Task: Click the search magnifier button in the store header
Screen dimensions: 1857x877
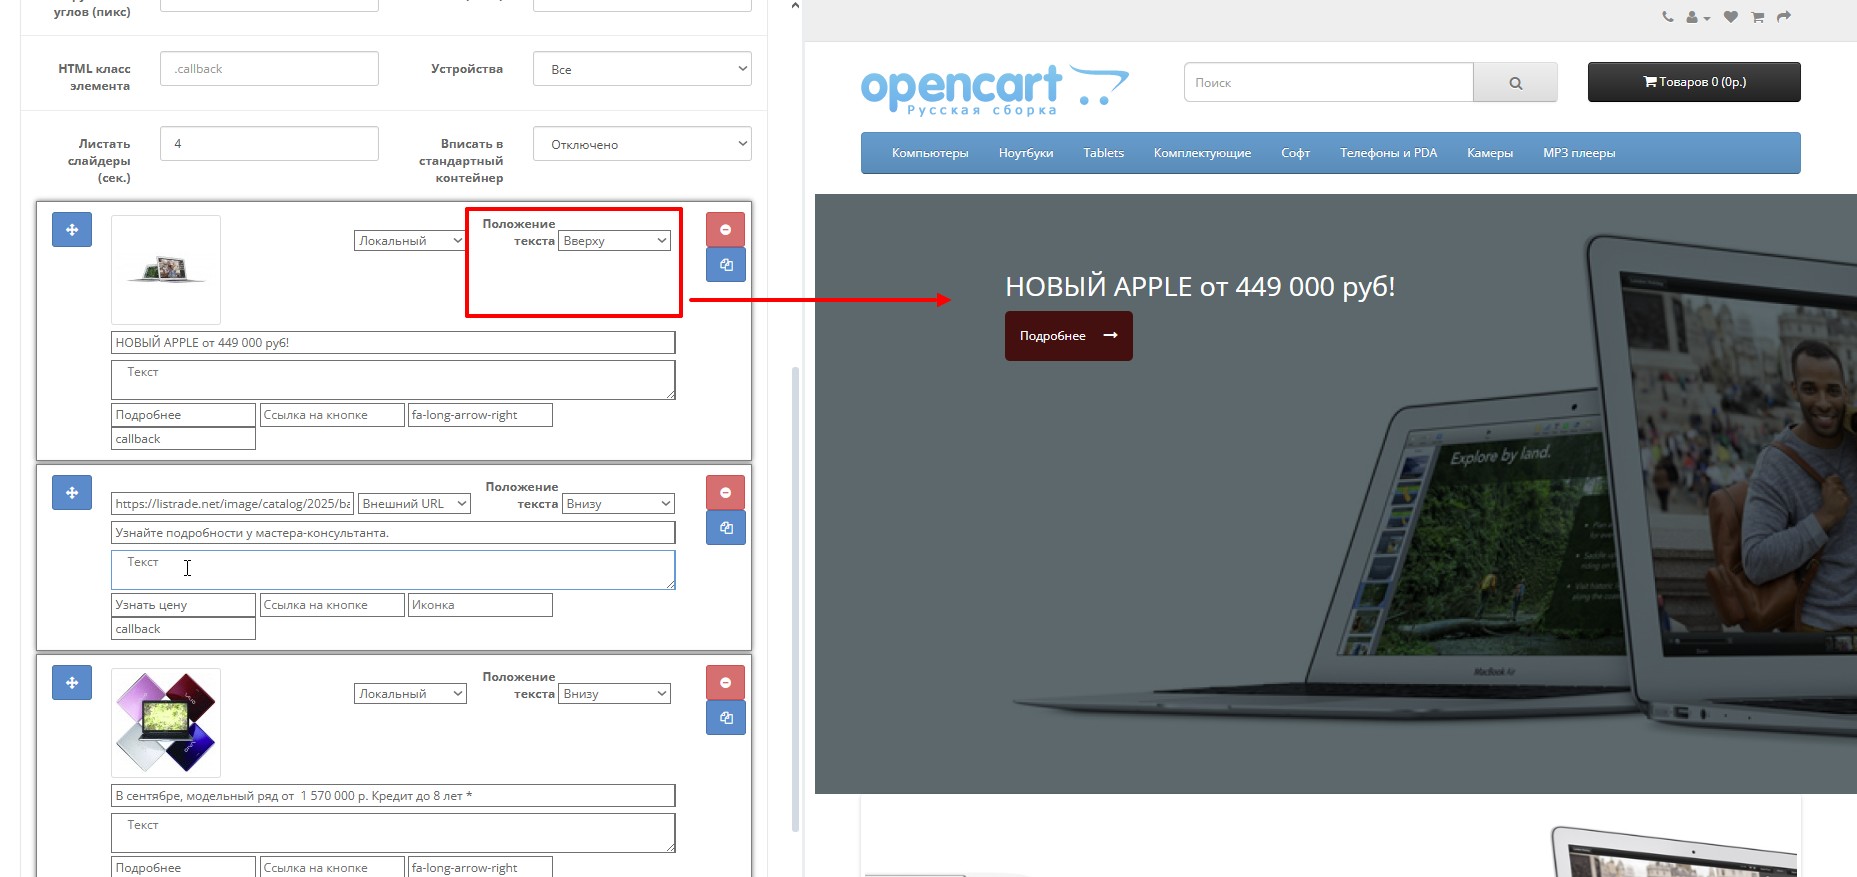Action: coord(1515,83)
